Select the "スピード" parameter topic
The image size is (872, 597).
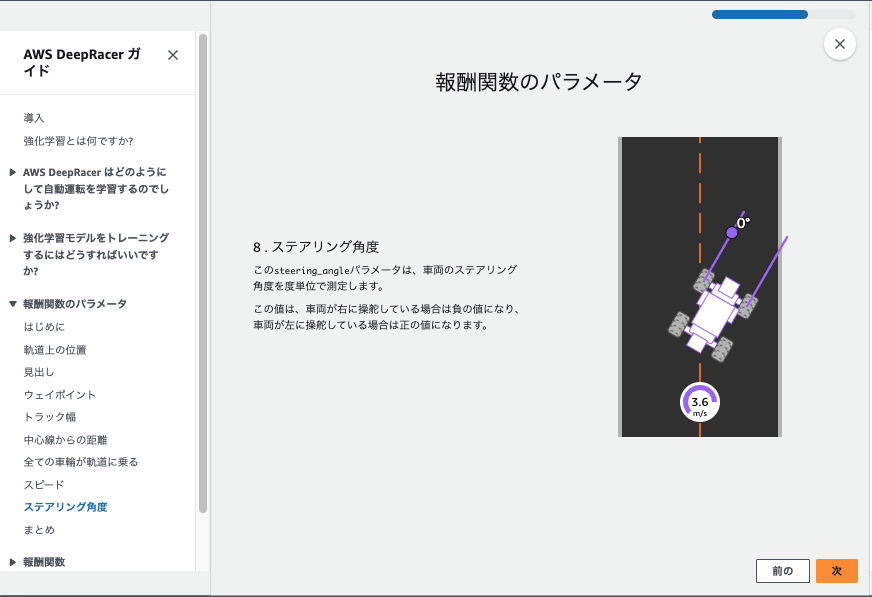click(x=45, y=484)
